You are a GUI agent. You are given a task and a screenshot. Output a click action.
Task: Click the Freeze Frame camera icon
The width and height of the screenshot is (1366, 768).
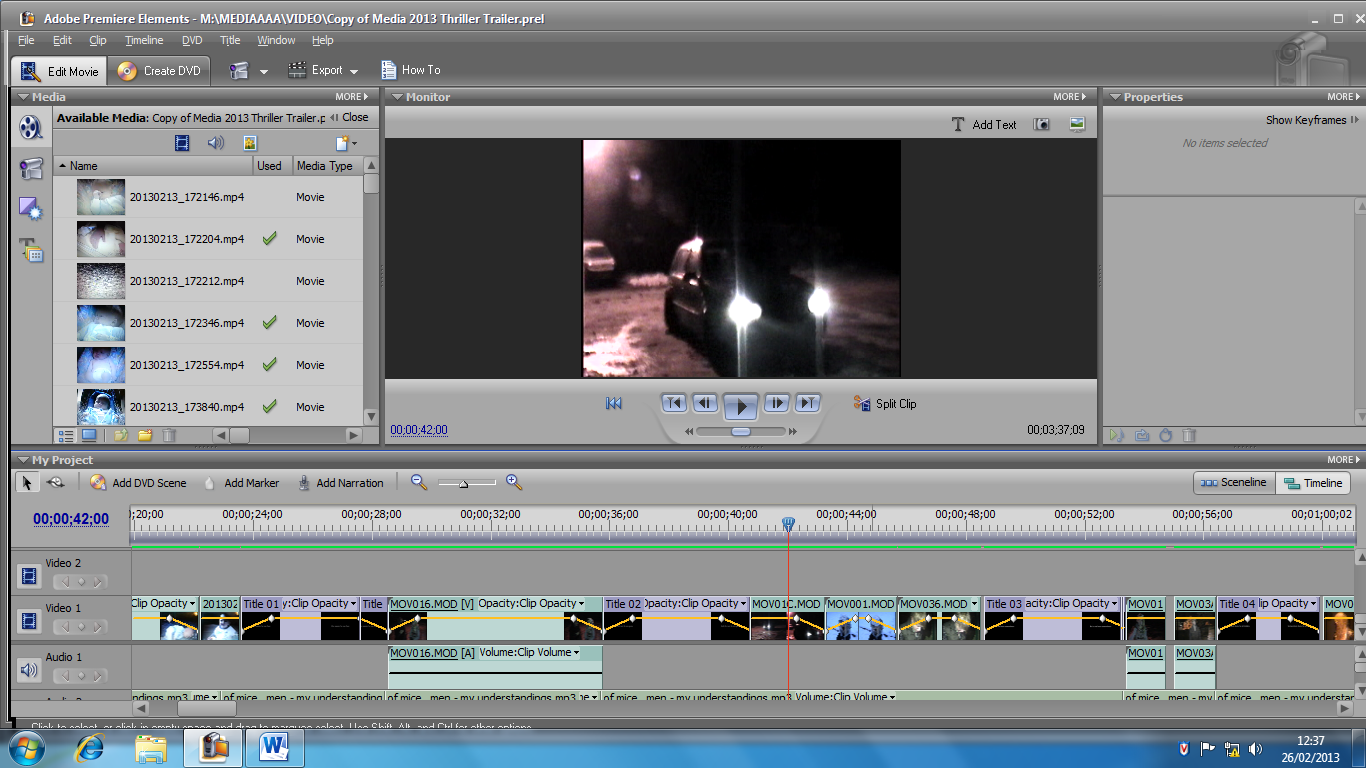click(x=1042, y=124)
